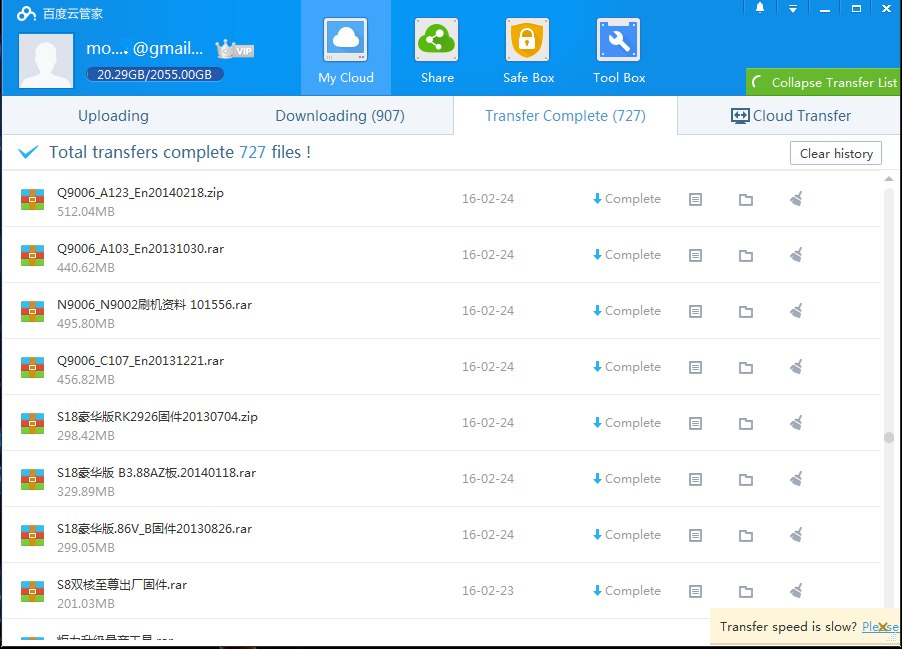Clear the transfer history
The width and height of the screenshot is (902, 649).
pos(836,154)
